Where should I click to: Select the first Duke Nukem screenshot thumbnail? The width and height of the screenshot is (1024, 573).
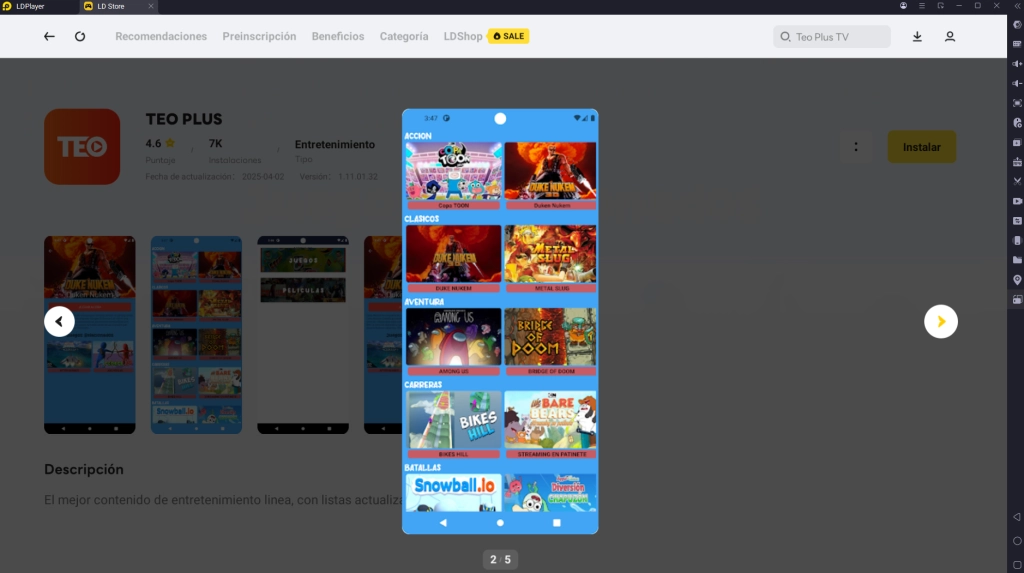click(89, 335)
